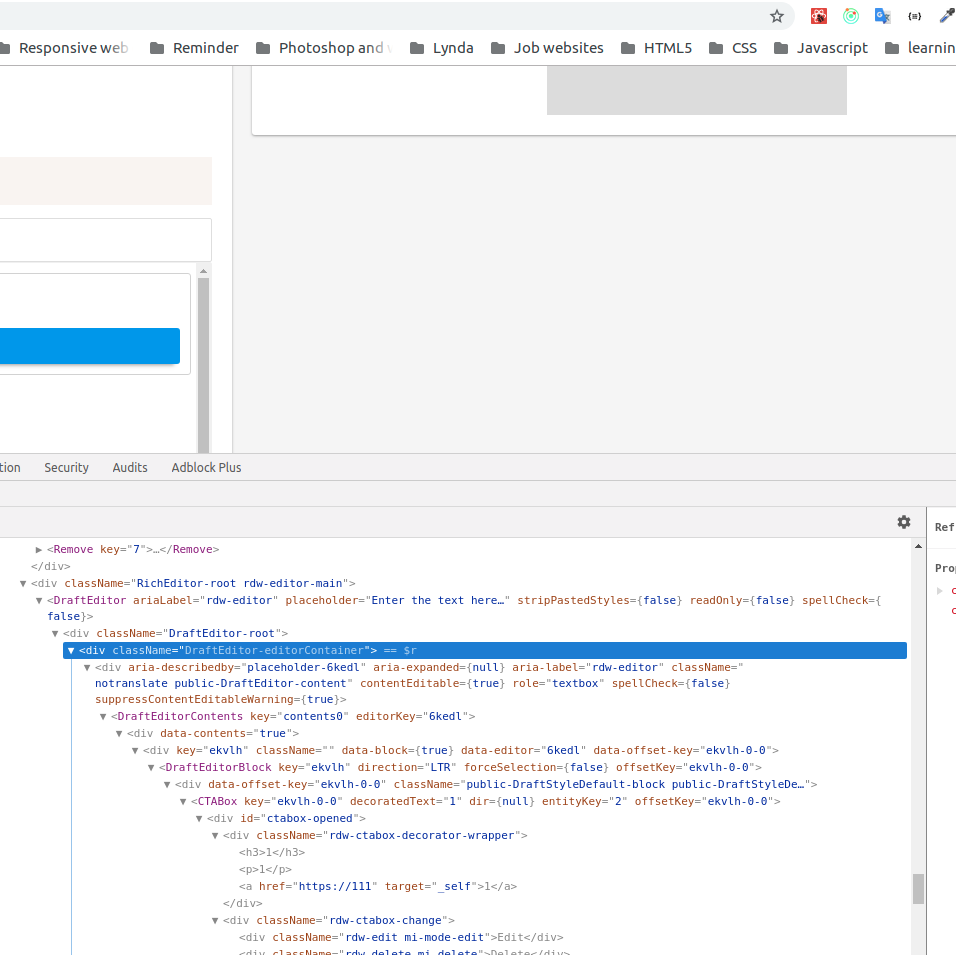Click the green circular extension icon
The height and width of the screenshot is (955, 956).
pos(851,16)
